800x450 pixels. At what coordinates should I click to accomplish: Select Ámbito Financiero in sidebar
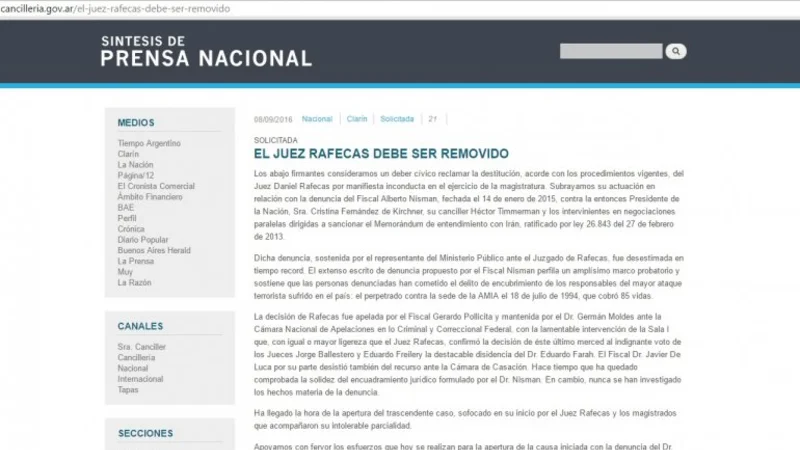(150, 197)
